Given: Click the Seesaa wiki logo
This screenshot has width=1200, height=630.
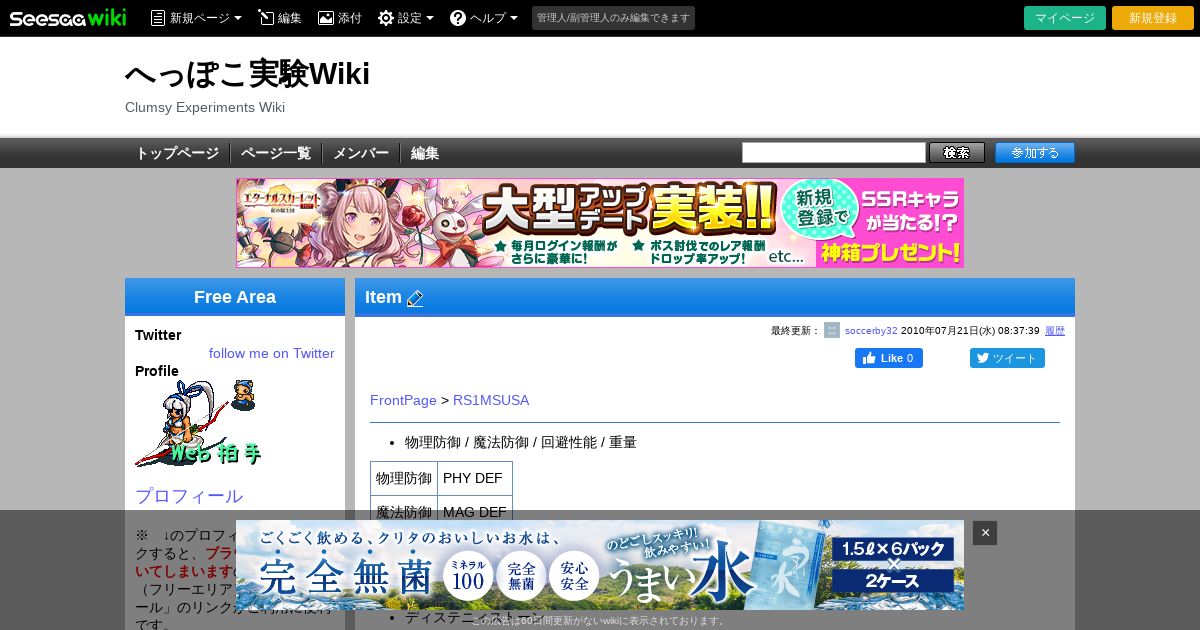Looking at the screenshot, I should click(68, 18).
